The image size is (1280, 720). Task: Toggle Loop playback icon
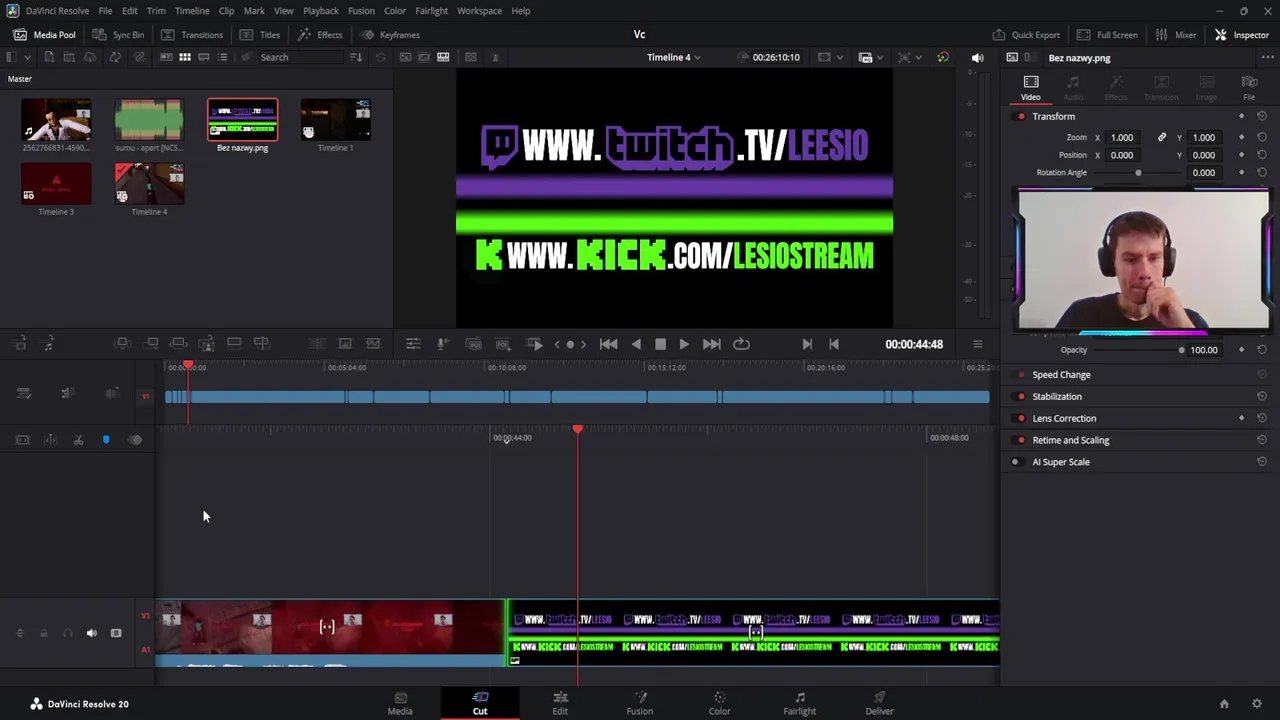coord(741,344)
